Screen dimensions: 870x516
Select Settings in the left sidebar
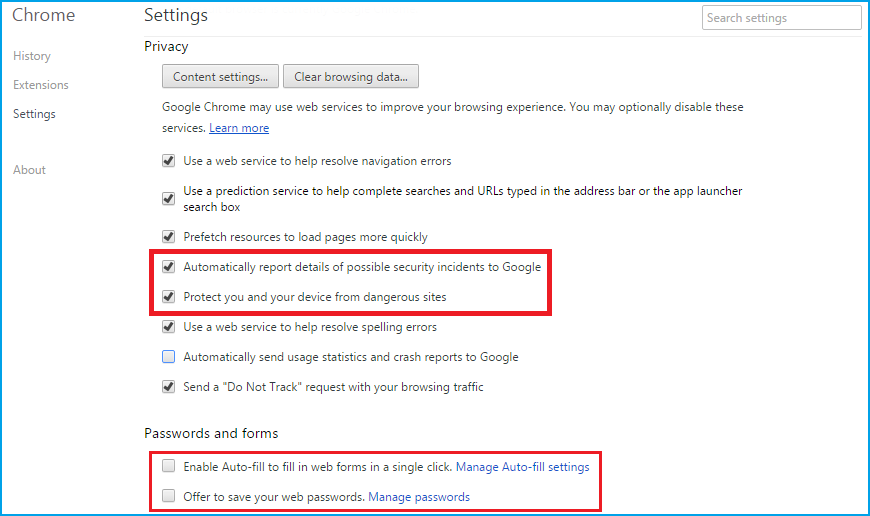pos(34,114)
